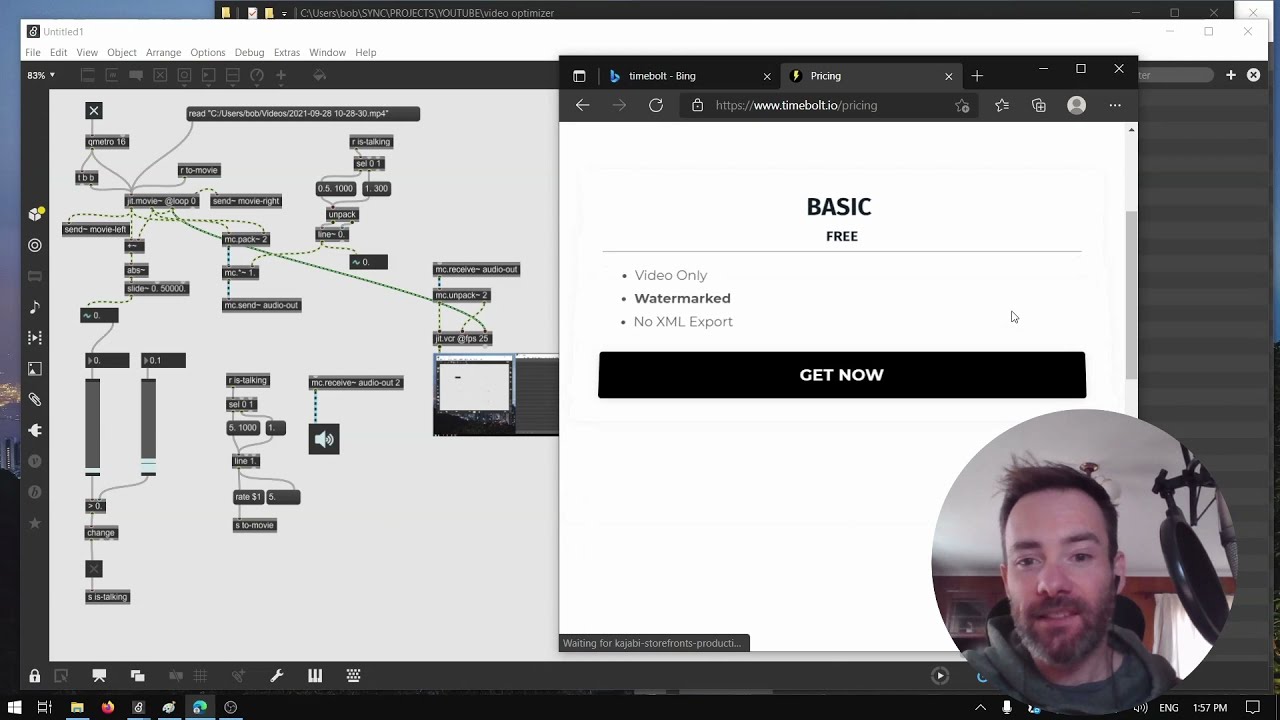The width and height of the screenshot is (1280, 720).
Task: Open Firefox from the taskbar
Action: click(x=108, y=707)
